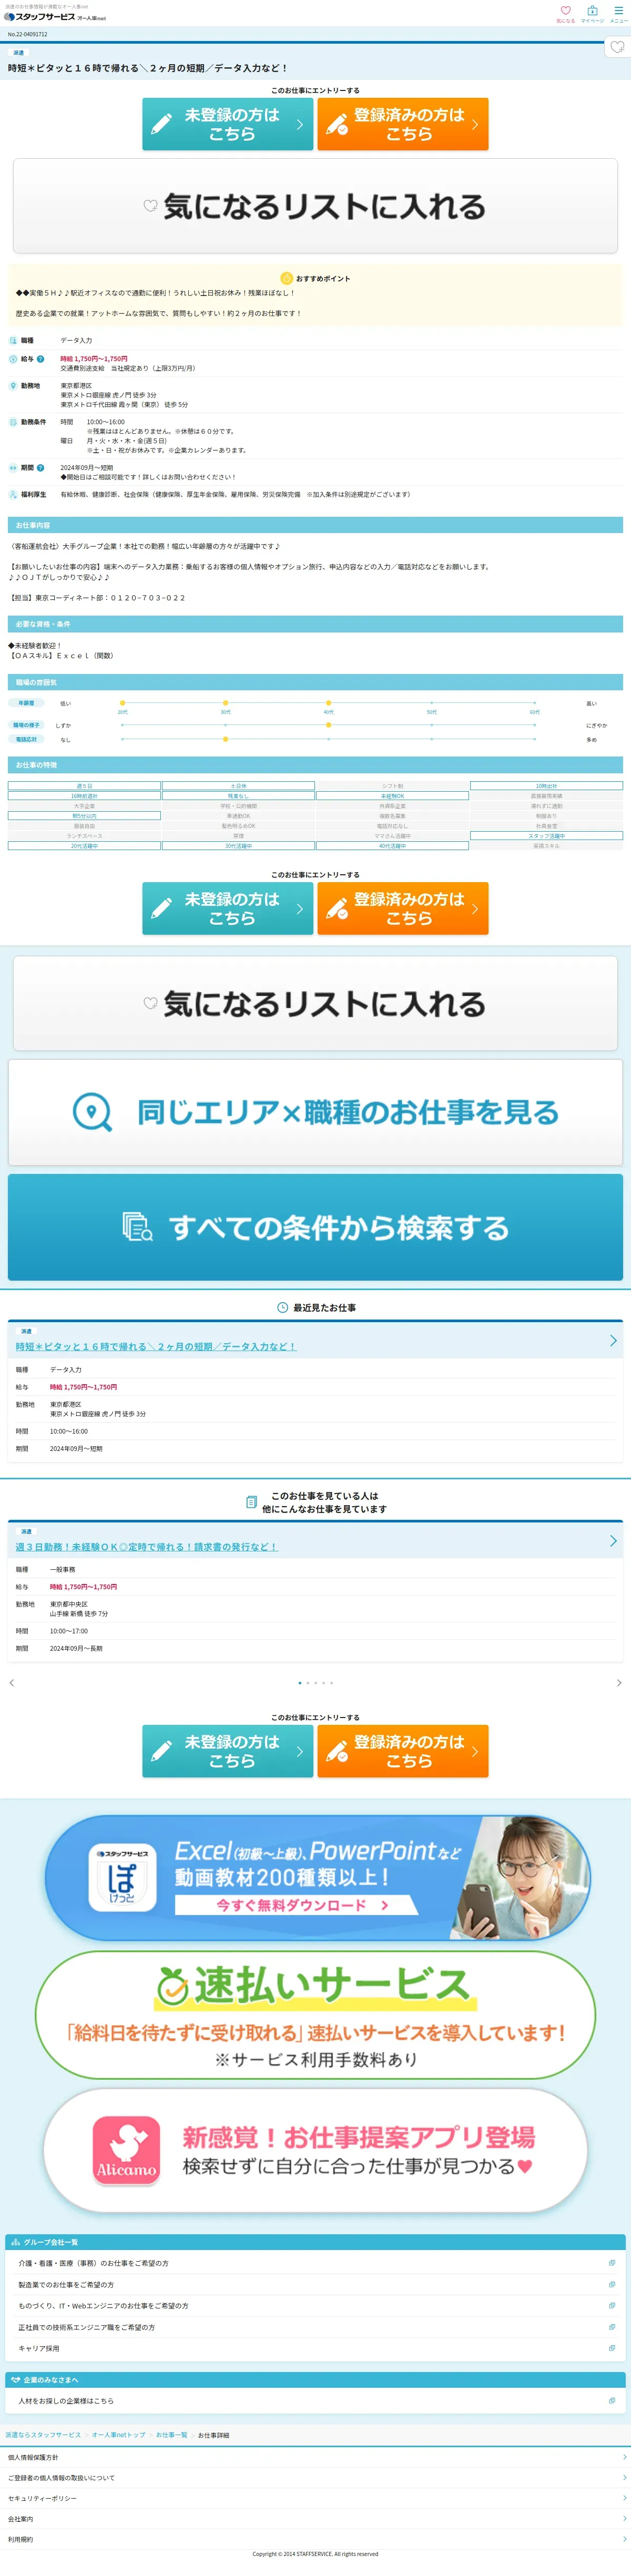Screen dimensions: 631x2576
Task: Go to オー人事netトップ breadcrumb
Action: click(119, 2435)
